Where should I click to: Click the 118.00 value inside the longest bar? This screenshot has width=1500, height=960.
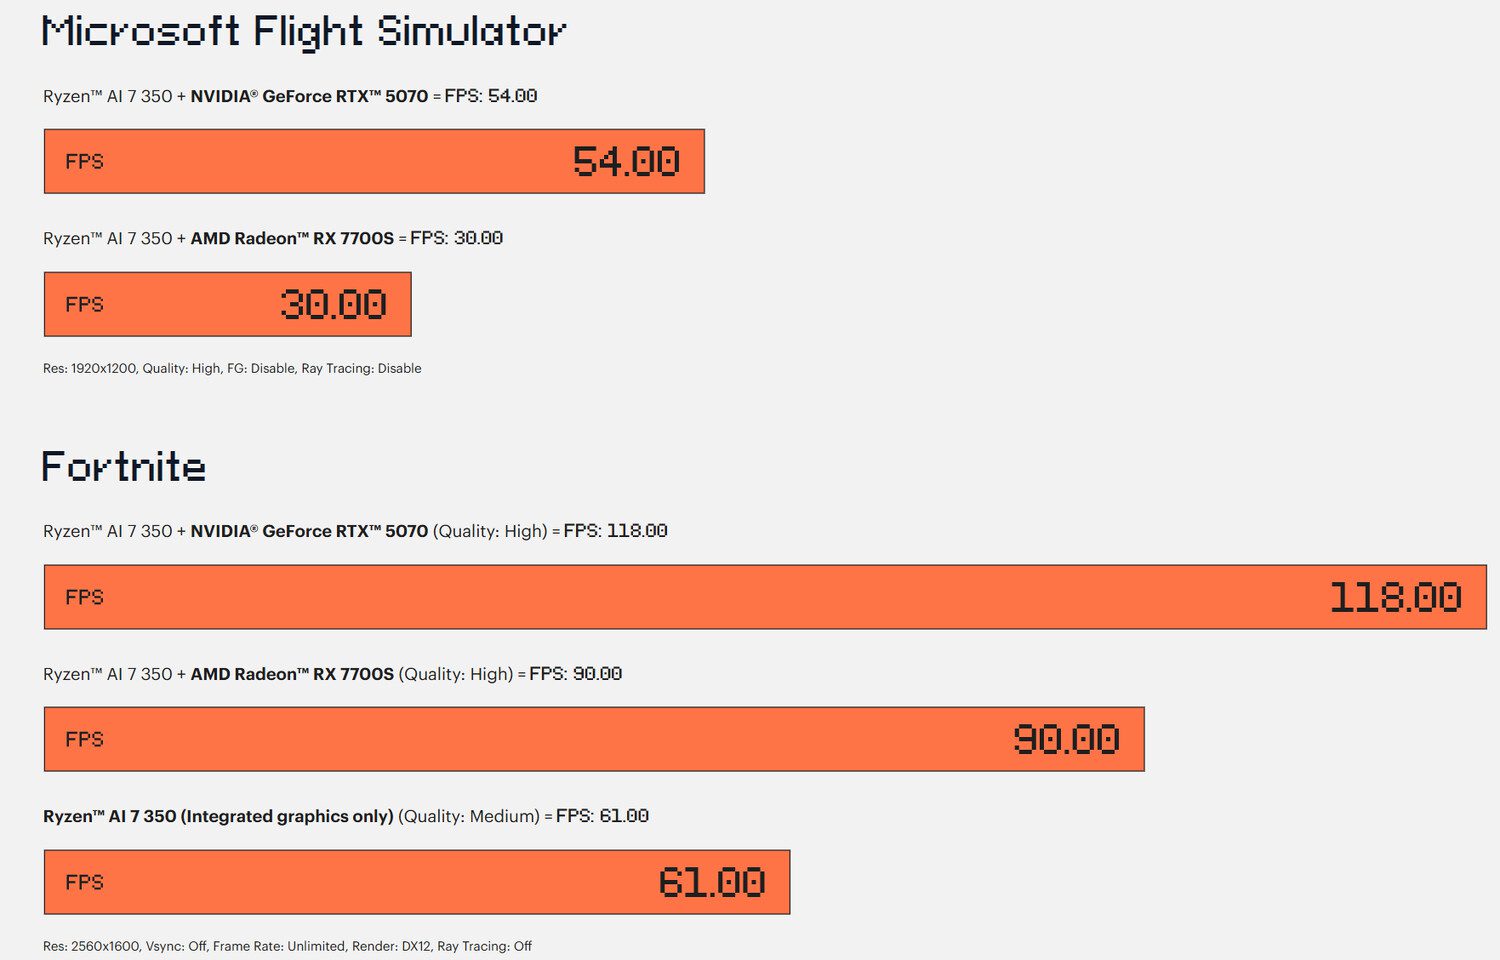click(x=1395, y=598)
